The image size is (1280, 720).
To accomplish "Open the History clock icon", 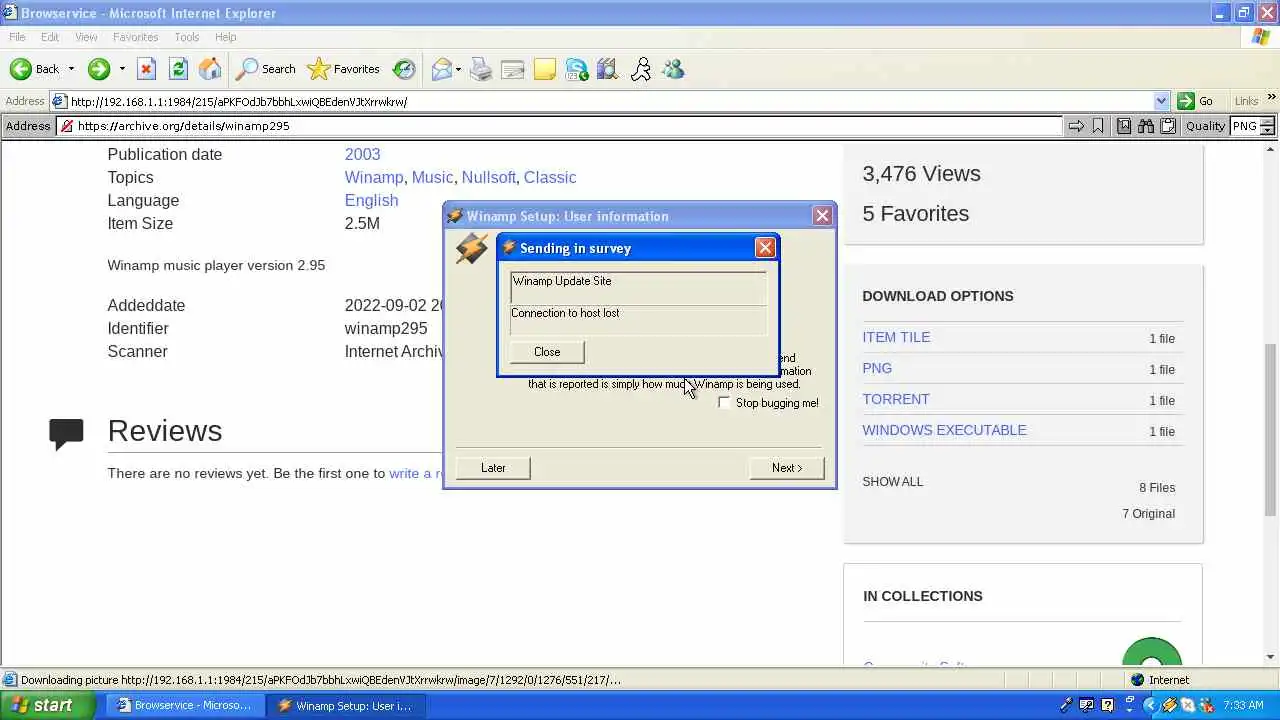I will 404,69.
